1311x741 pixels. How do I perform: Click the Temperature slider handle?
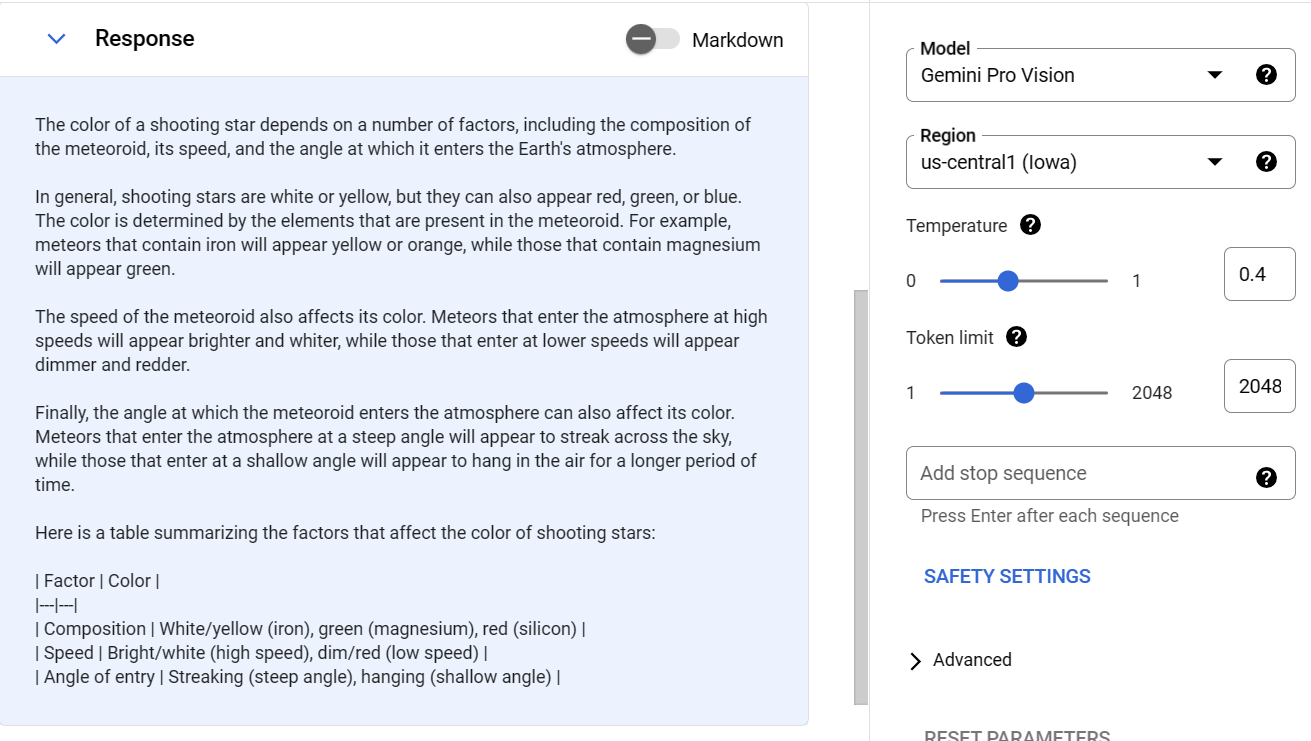(x=1008, y=281)
